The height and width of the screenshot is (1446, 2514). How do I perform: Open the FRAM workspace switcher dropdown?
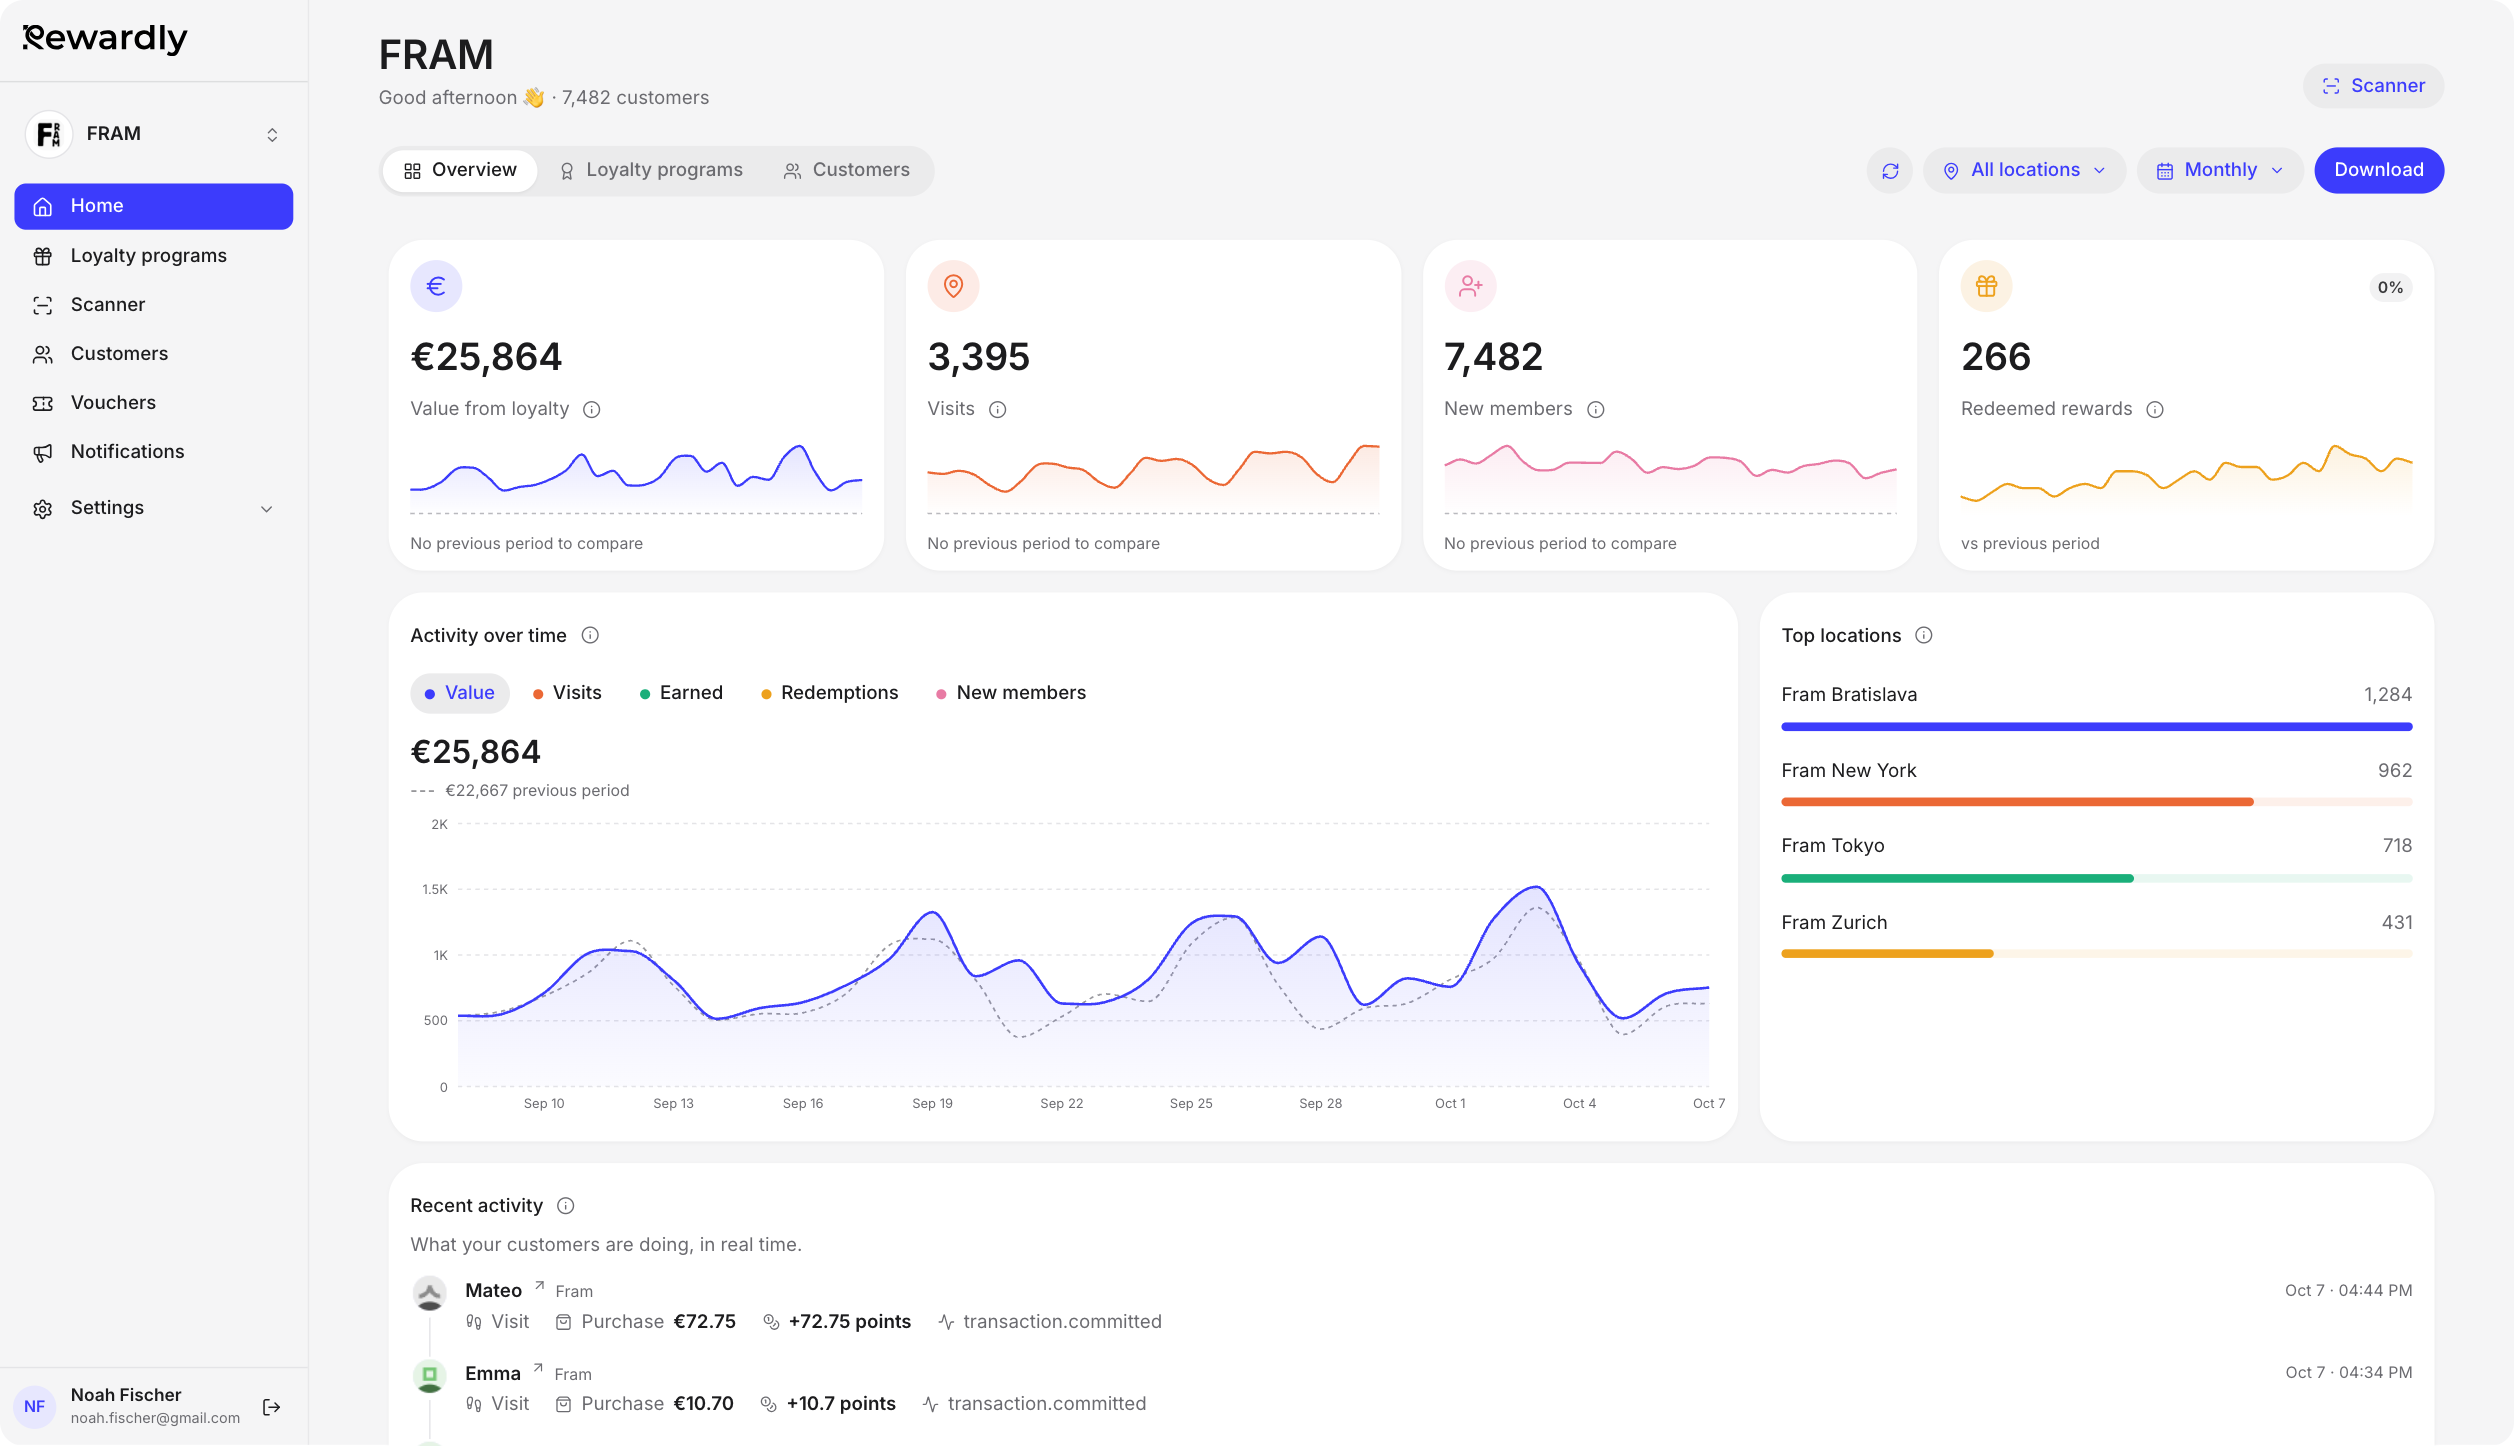point(154,134)
